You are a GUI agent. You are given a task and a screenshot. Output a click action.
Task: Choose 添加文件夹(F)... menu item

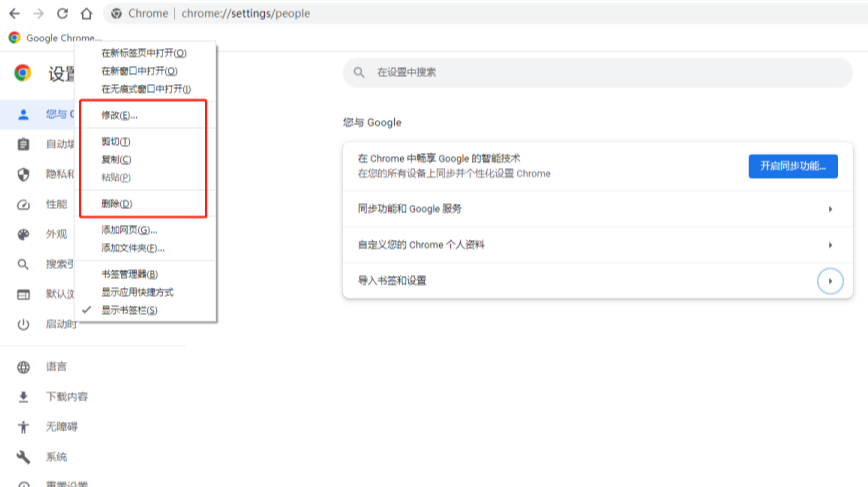(145, 248)
